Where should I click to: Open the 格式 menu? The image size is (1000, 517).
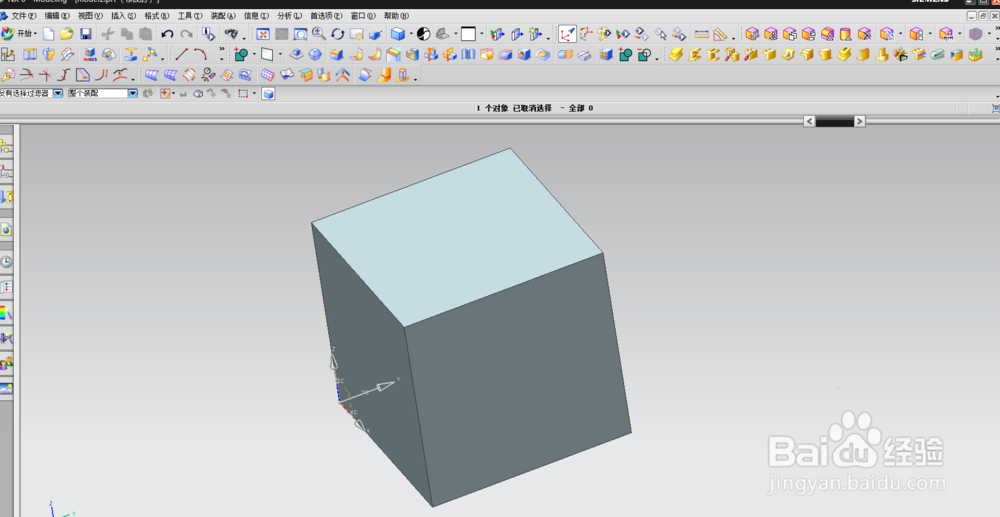point(157,16)
